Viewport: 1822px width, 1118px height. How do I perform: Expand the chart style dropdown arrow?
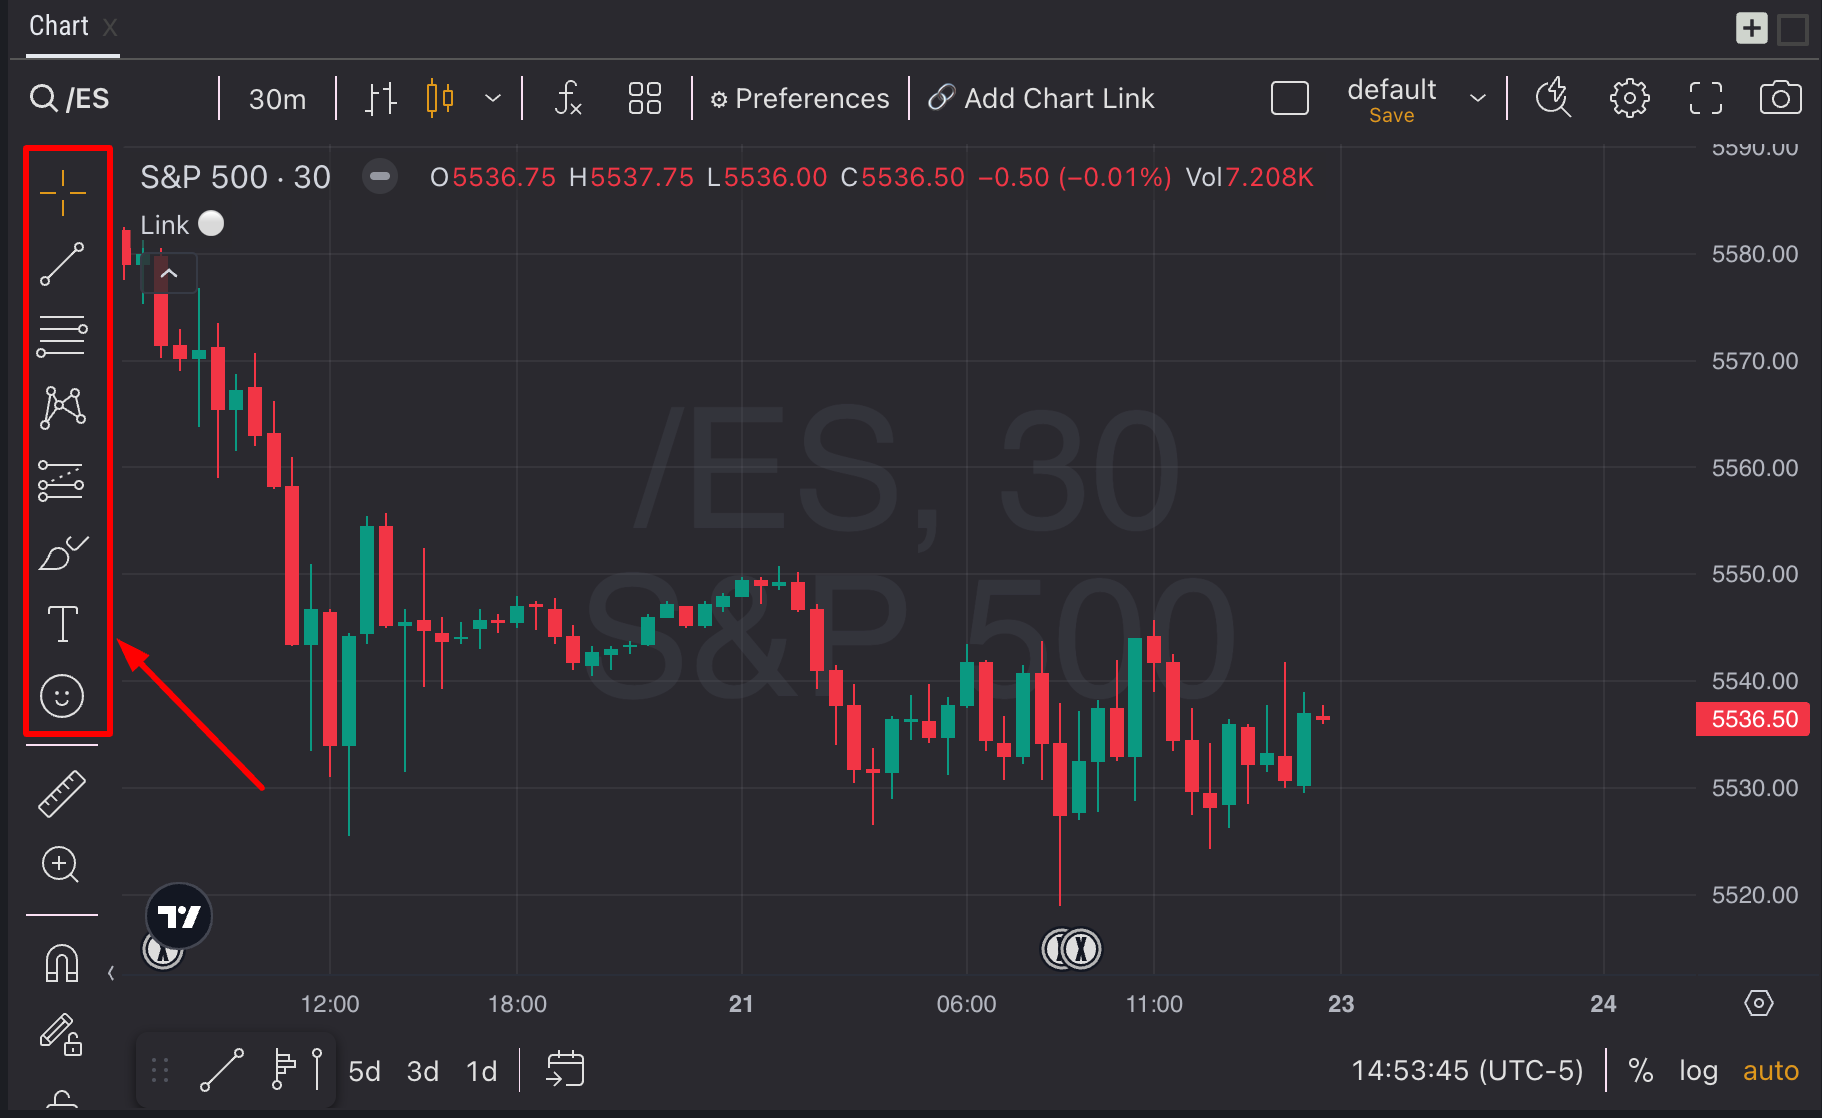[492, 98]
